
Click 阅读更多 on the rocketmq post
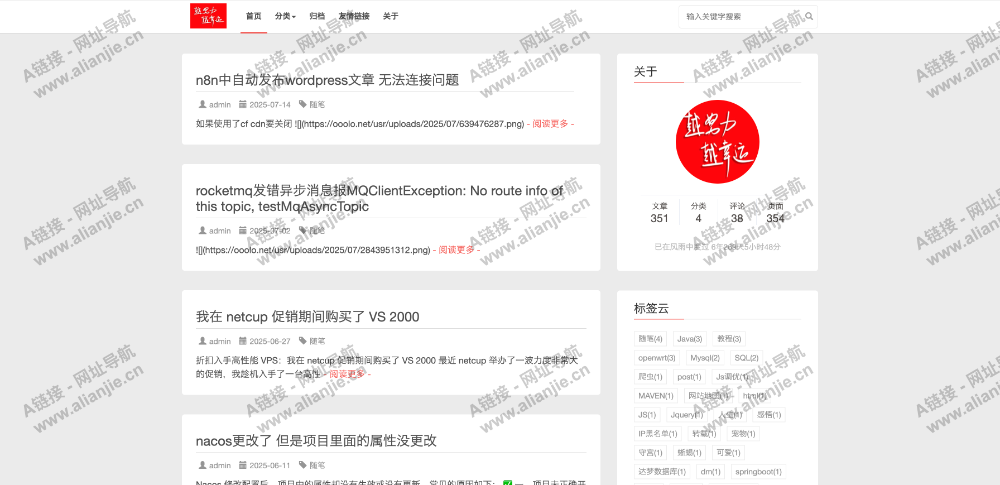[x=457, y=250]
